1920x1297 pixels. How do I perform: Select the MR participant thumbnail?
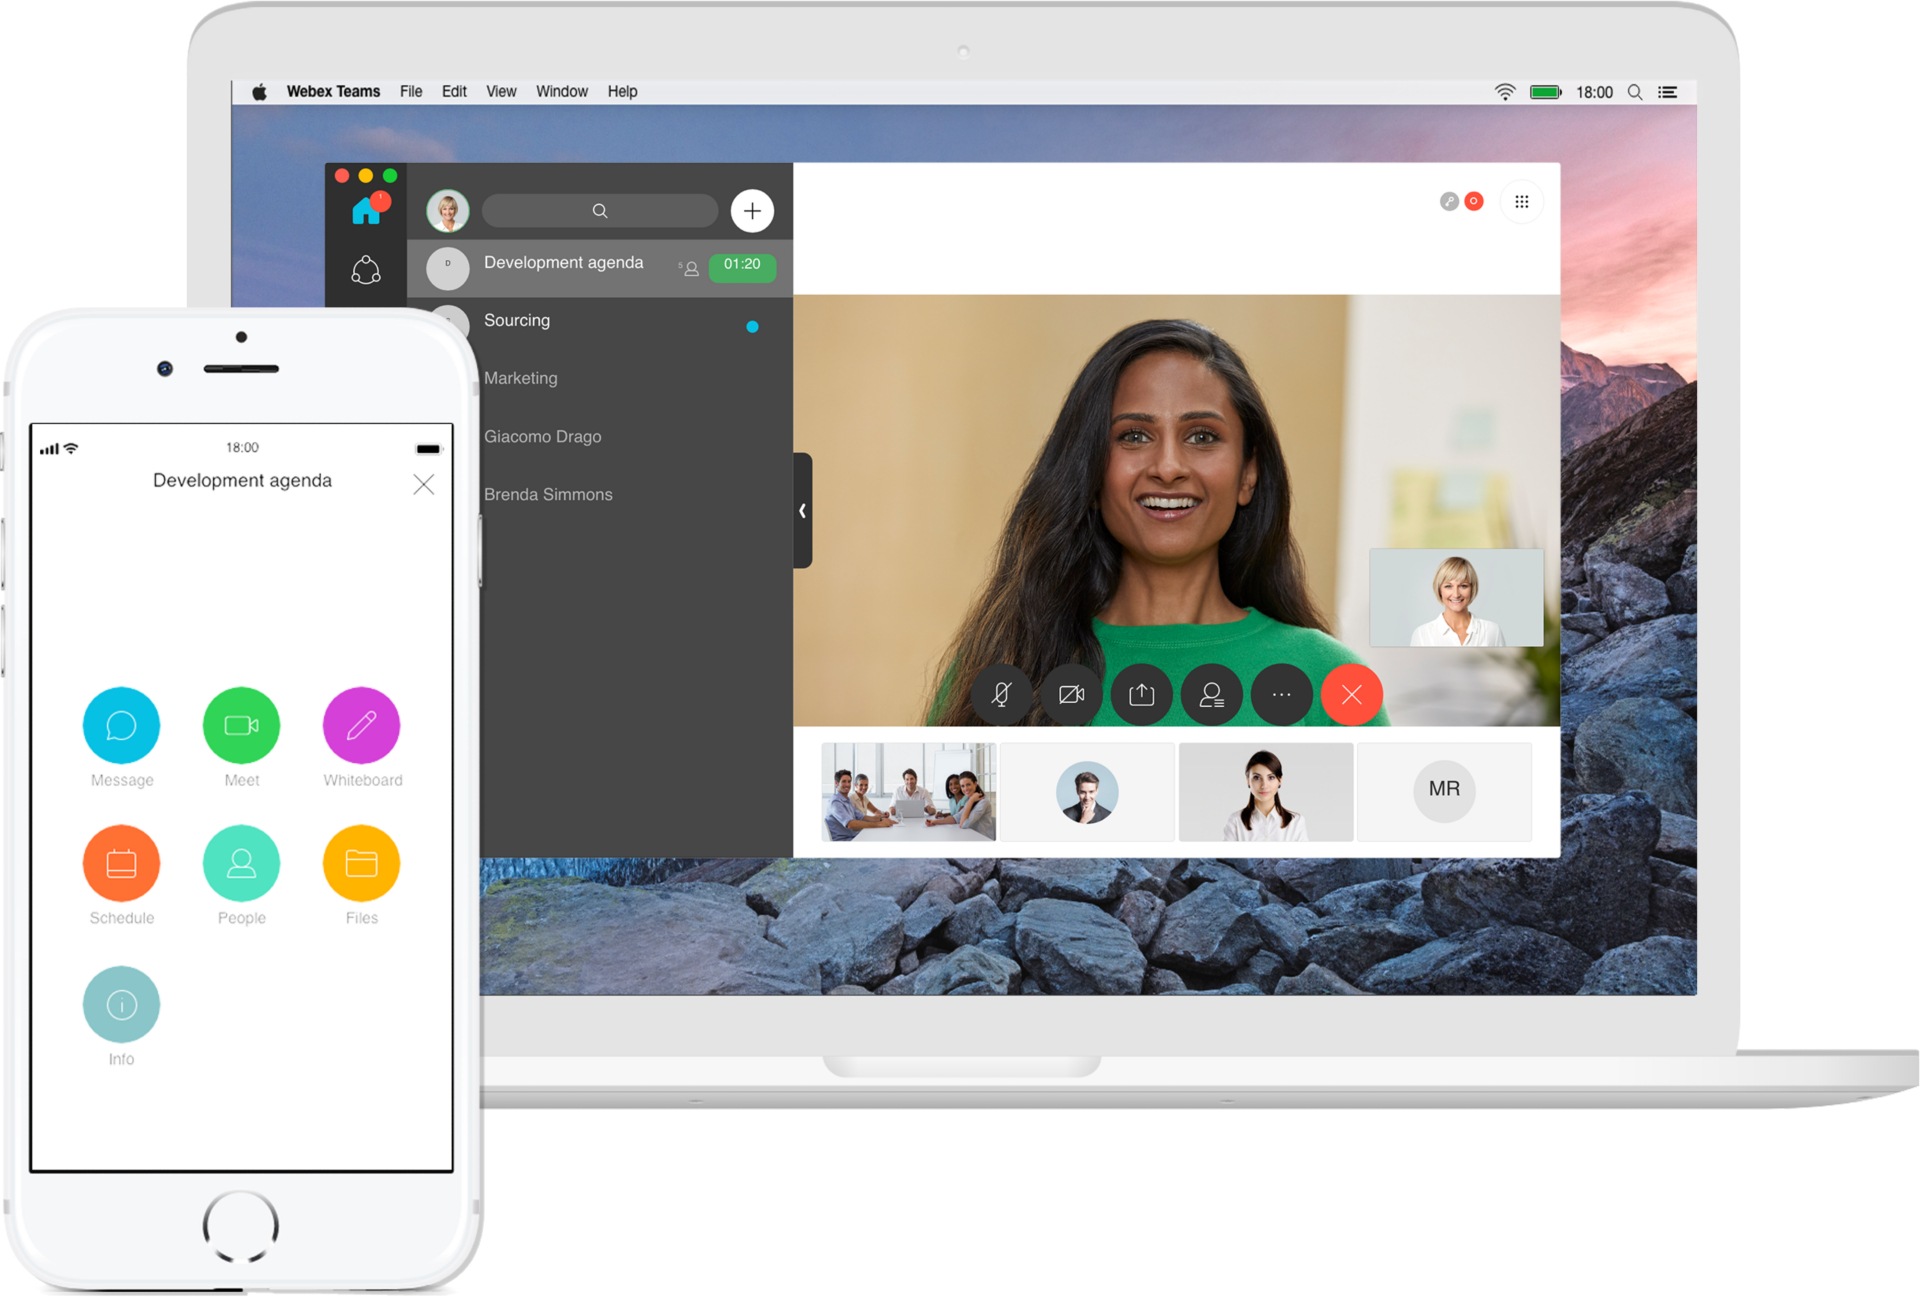pyautogui.click(x=1443, y=790)
